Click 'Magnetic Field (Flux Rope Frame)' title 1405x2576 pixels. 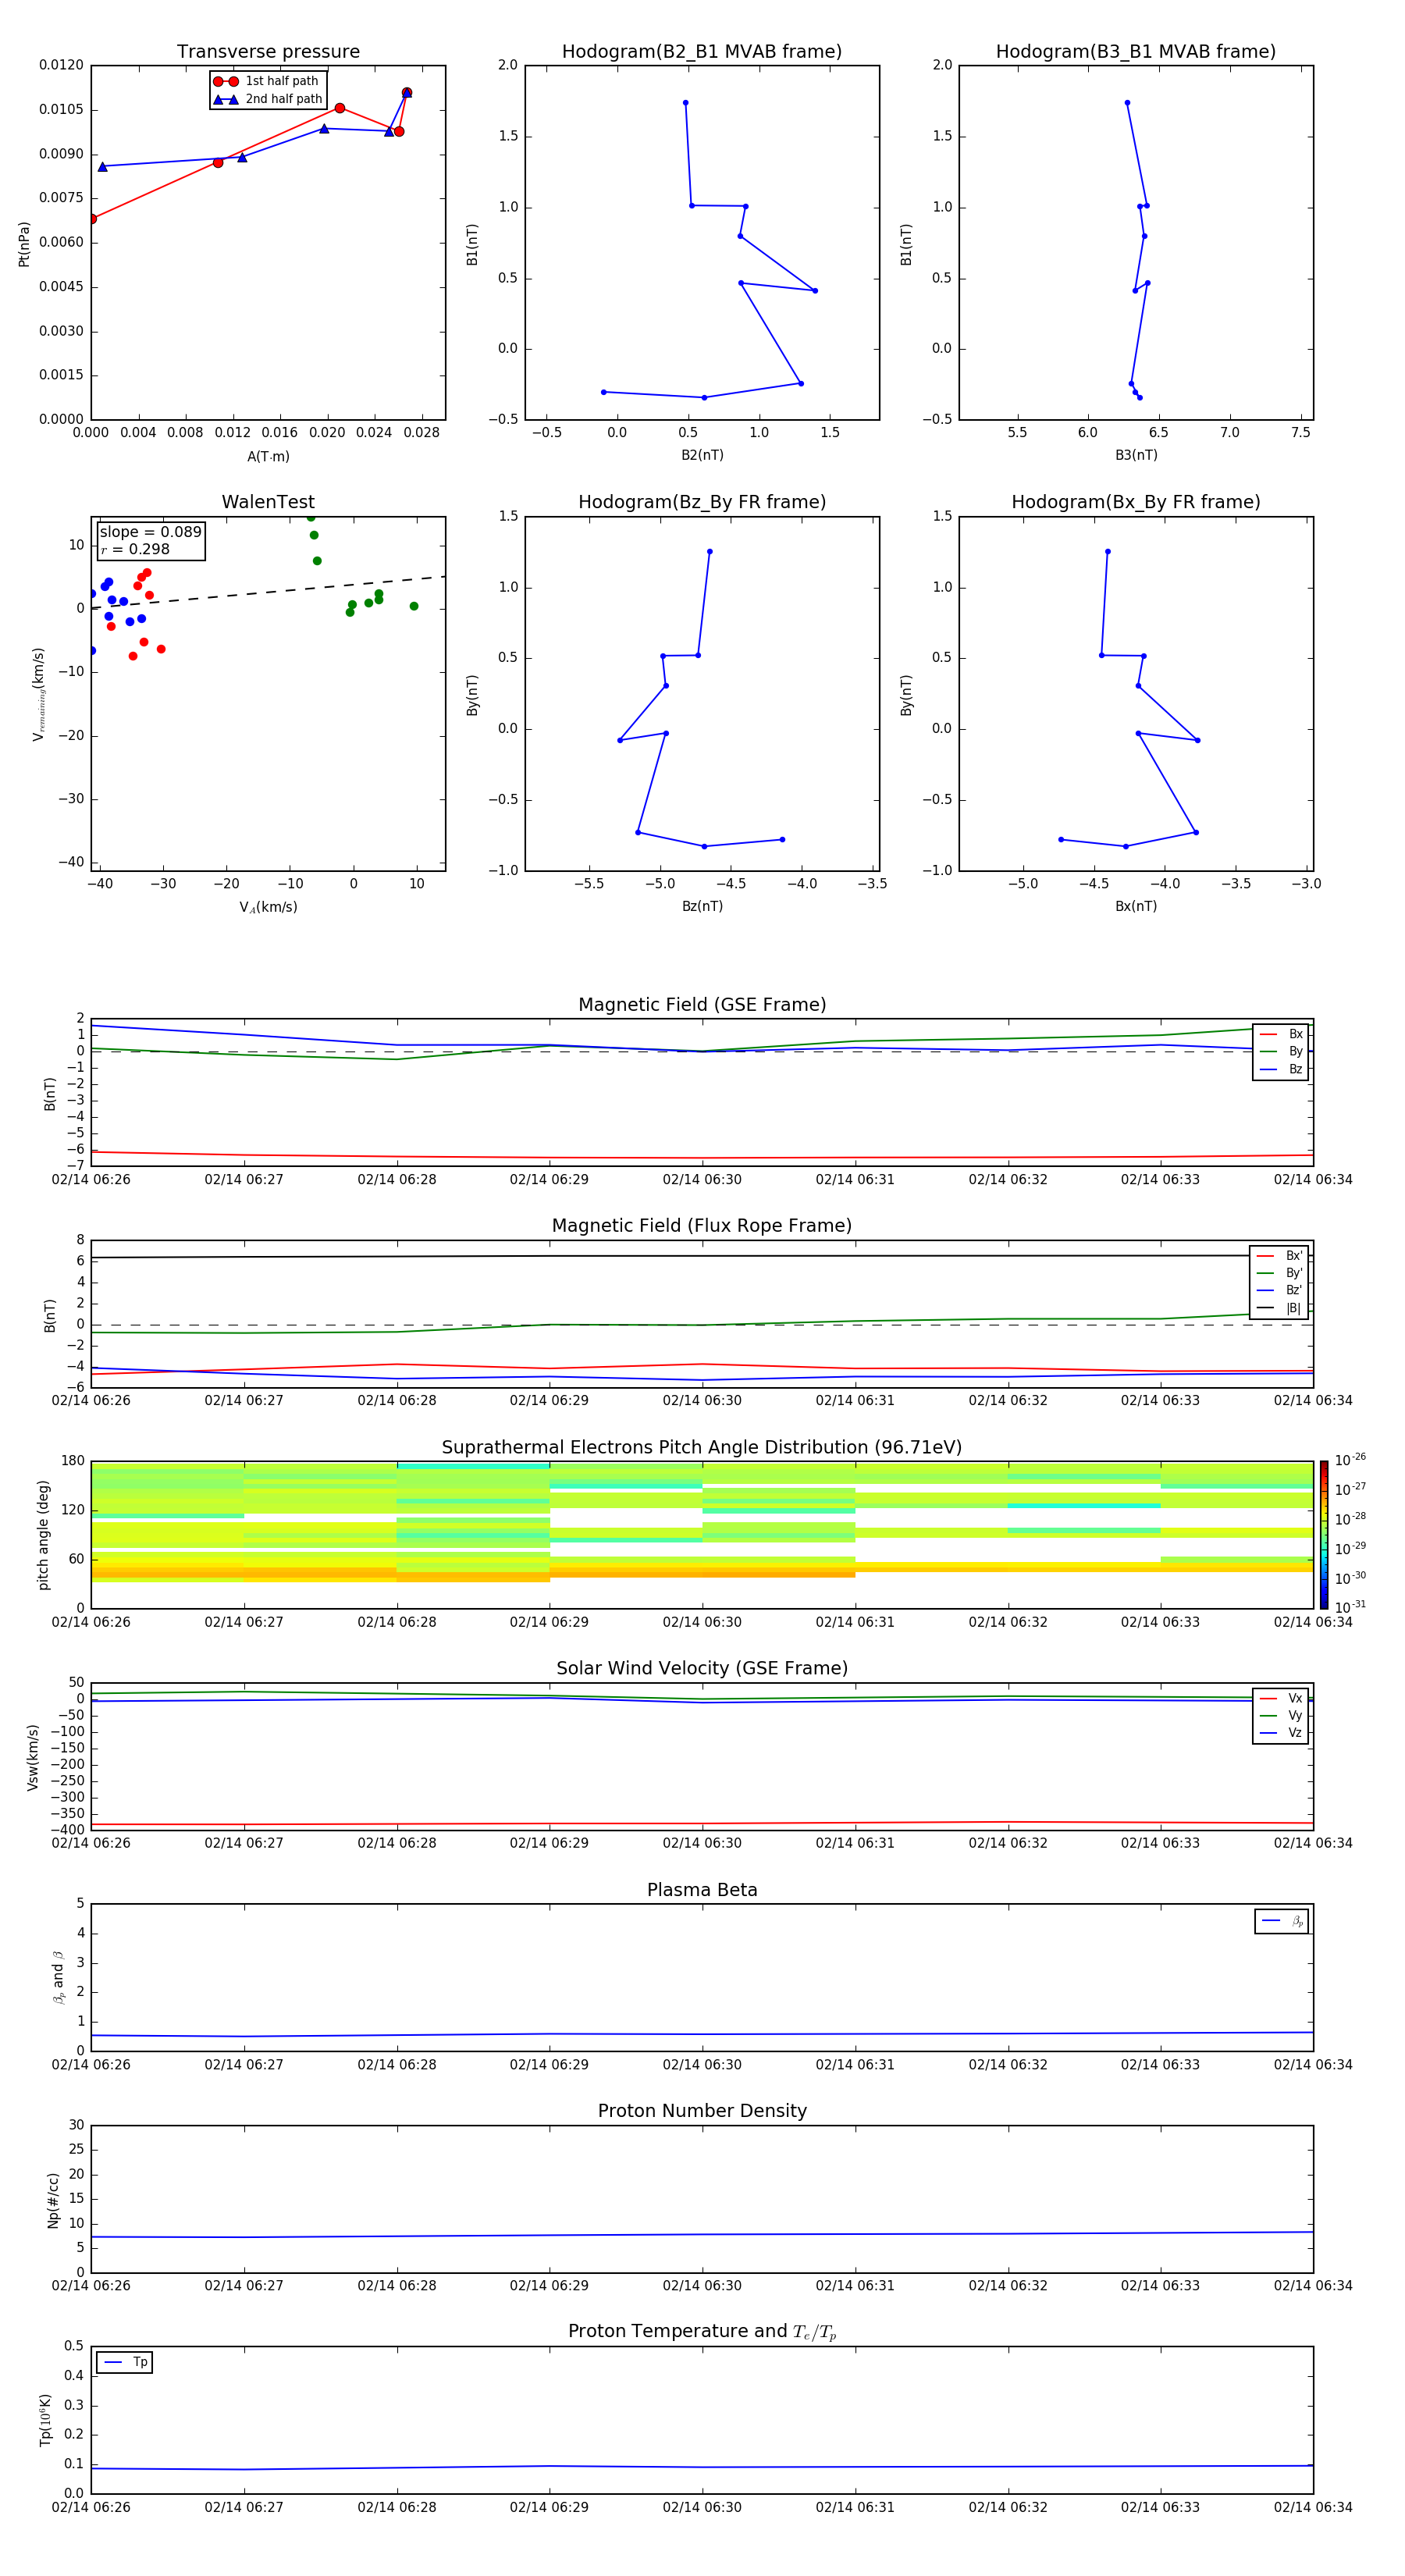click(x=702, y=1226)
